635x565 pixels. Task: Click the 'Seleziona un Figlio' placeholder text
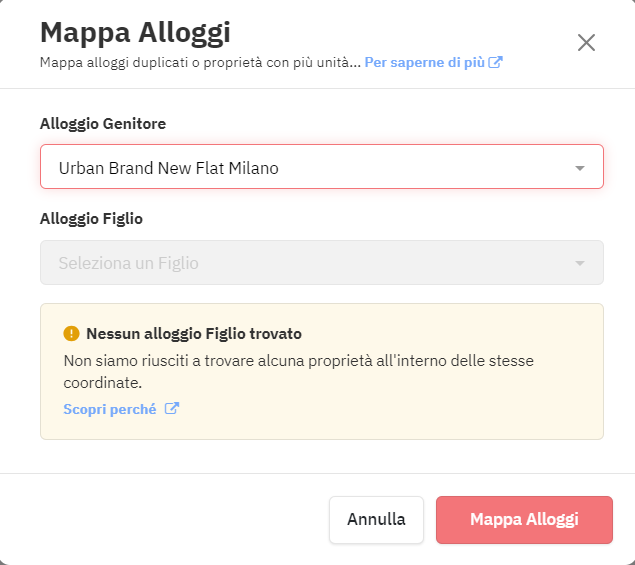128,263
